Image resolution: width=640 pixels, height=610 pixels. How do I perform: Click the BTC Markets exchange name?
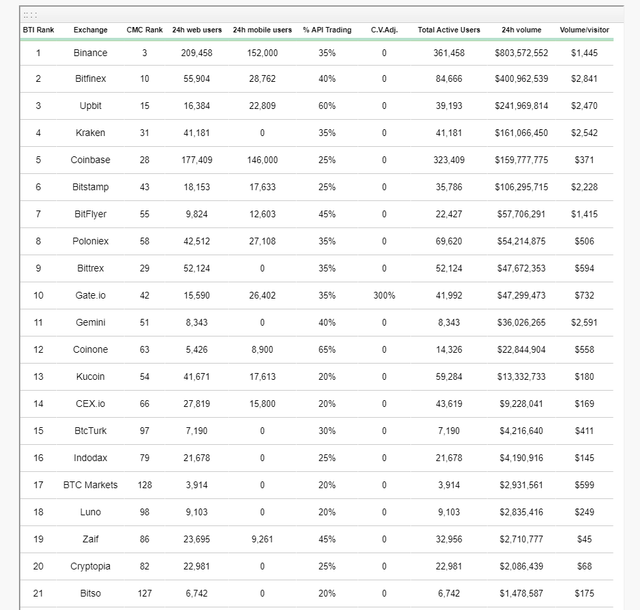point(90,485)
